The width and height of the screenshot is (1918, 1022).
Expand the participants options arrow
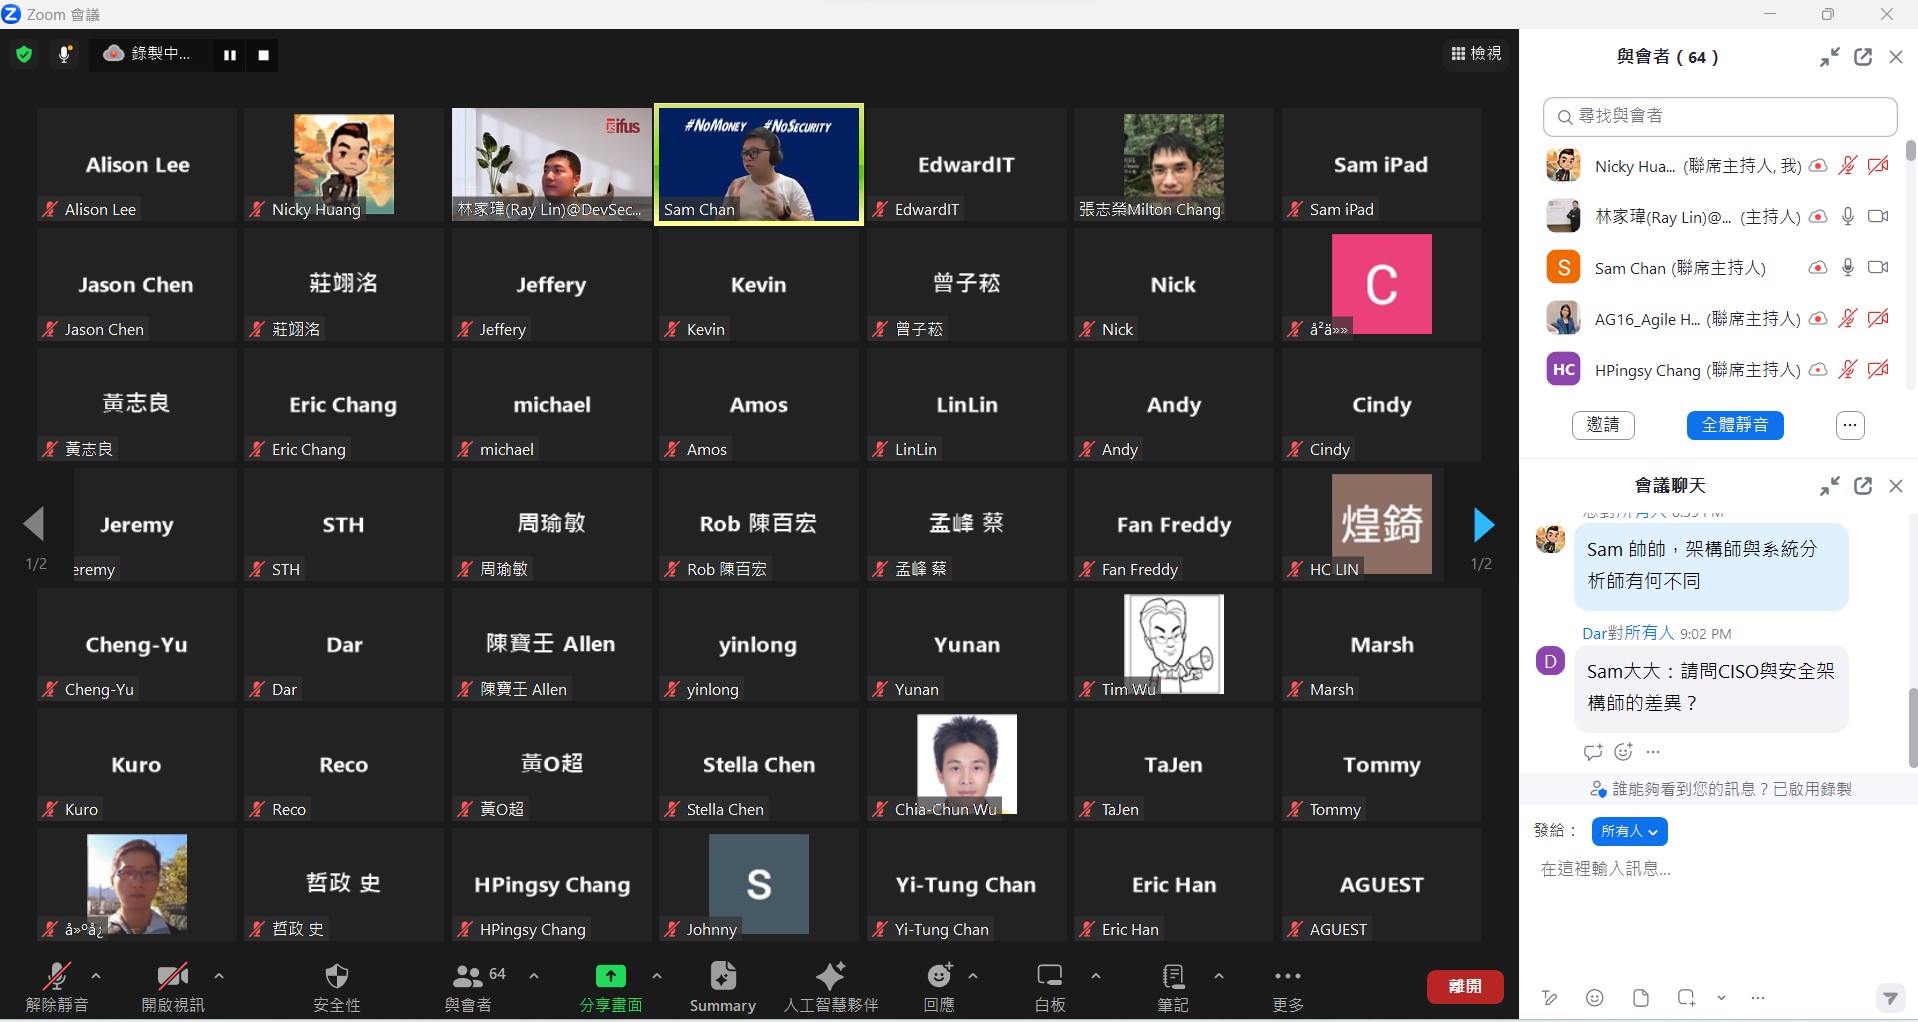[x=534, y=975]
